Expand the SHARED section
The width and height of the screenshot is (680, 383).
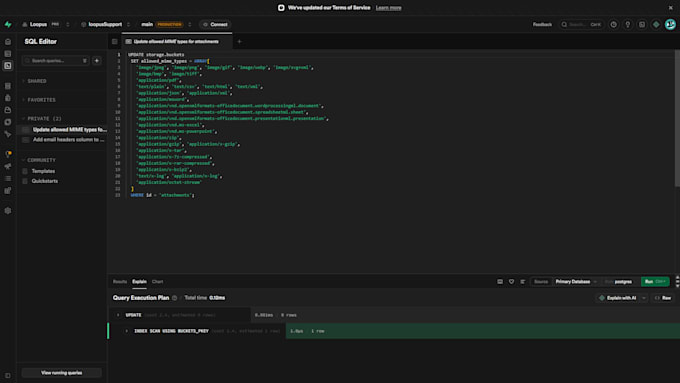click(37, 81)
